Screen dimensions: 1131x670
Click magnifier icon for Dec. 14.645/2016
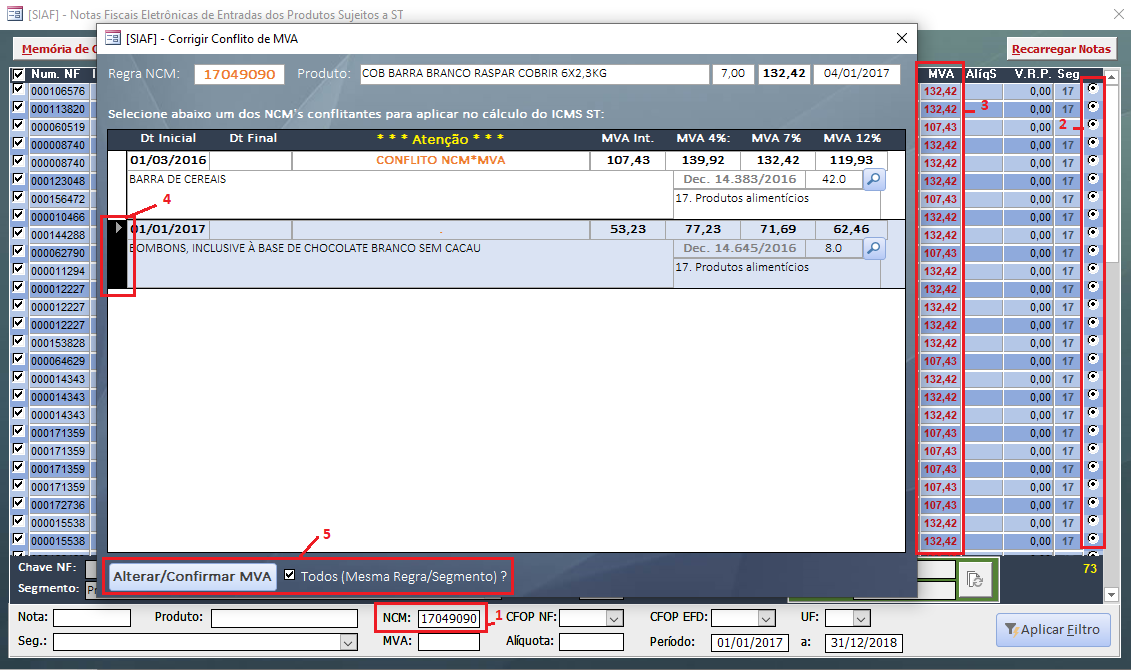(874, 249)
